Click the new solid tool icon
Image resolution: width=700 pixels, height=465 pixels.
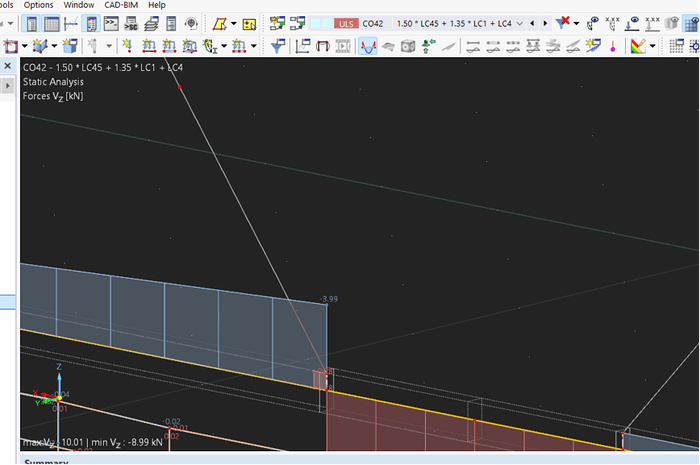tap(40, 46)
